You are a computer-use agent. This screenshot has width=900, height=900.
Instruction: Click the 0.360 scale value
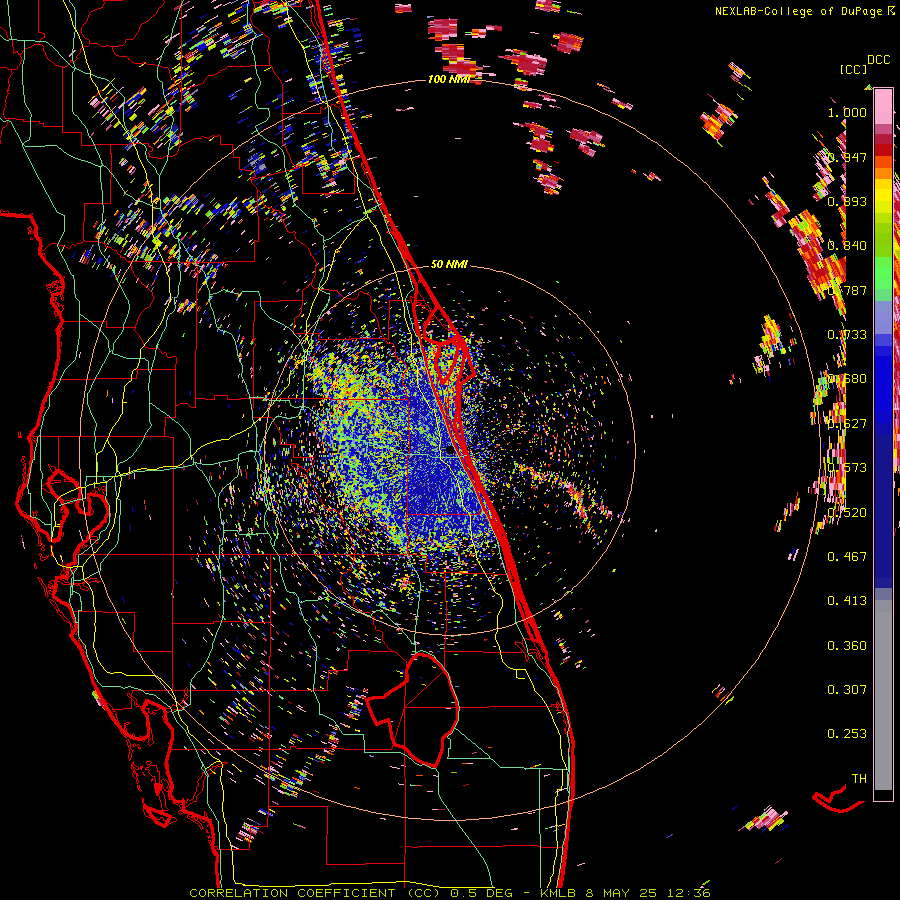tap(847, 646)
